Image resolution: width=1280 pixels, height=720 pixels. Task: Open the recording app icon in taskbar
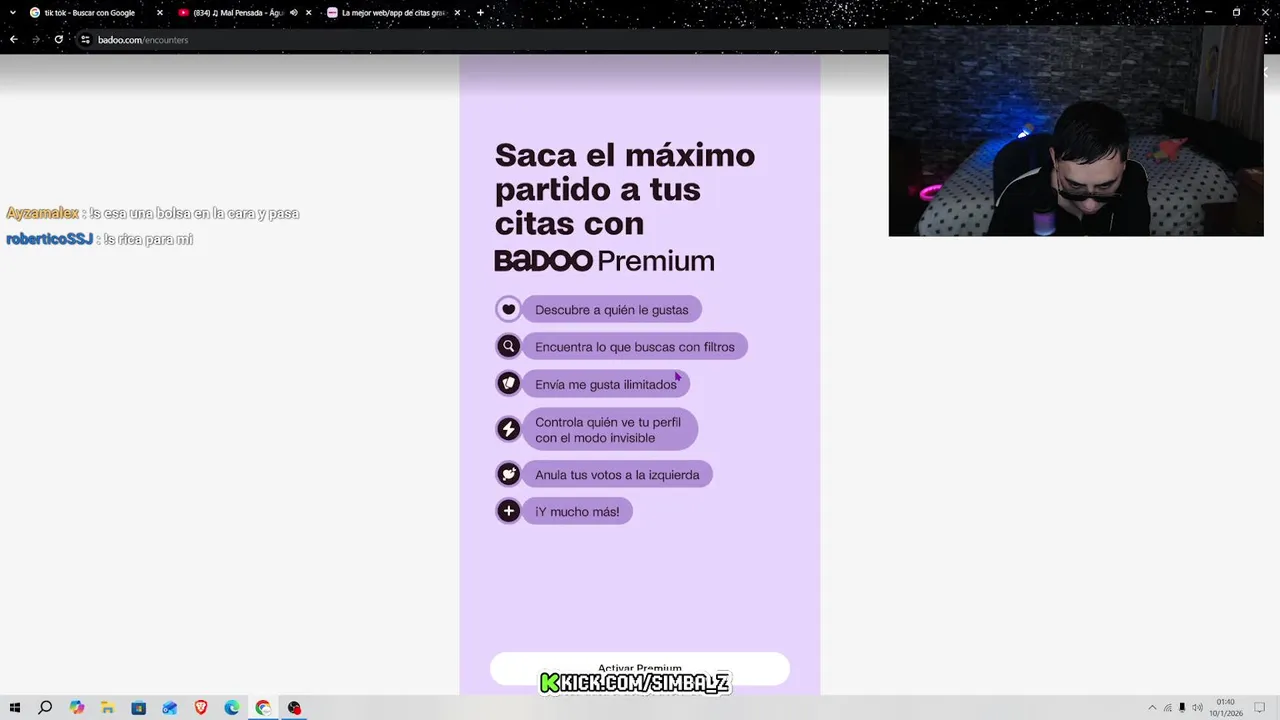pyautogui.click(x=294, y=708)
